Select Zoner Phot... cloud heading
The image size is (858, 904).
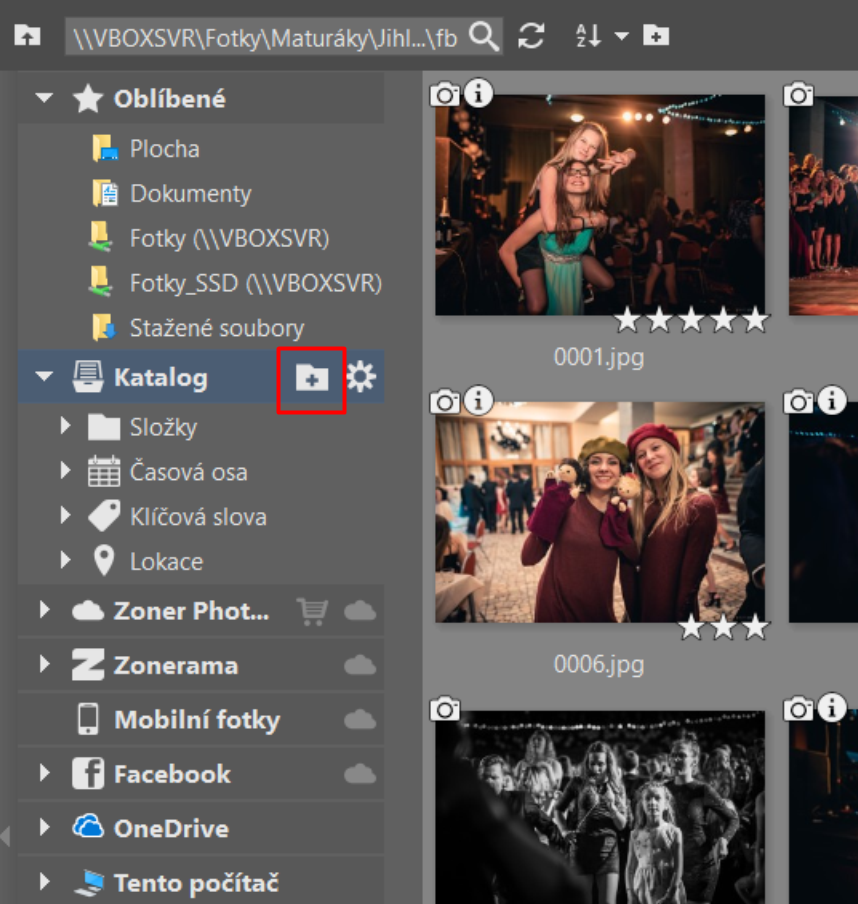point(191,611)
